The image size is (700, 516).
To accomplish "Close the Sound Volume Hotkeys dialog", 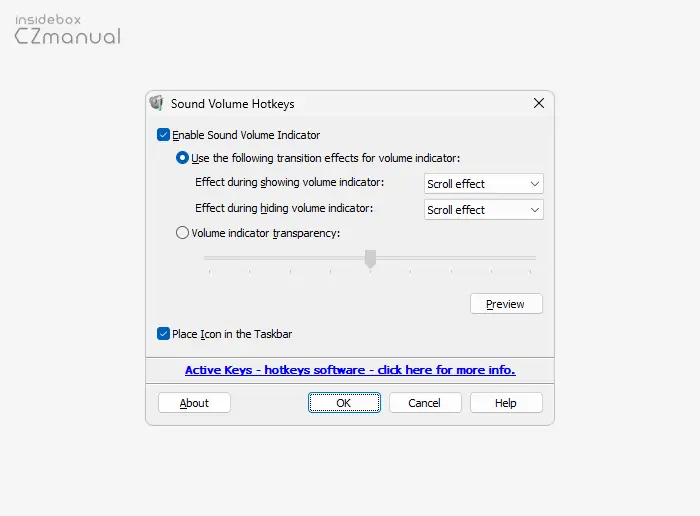I will [538, 103].
